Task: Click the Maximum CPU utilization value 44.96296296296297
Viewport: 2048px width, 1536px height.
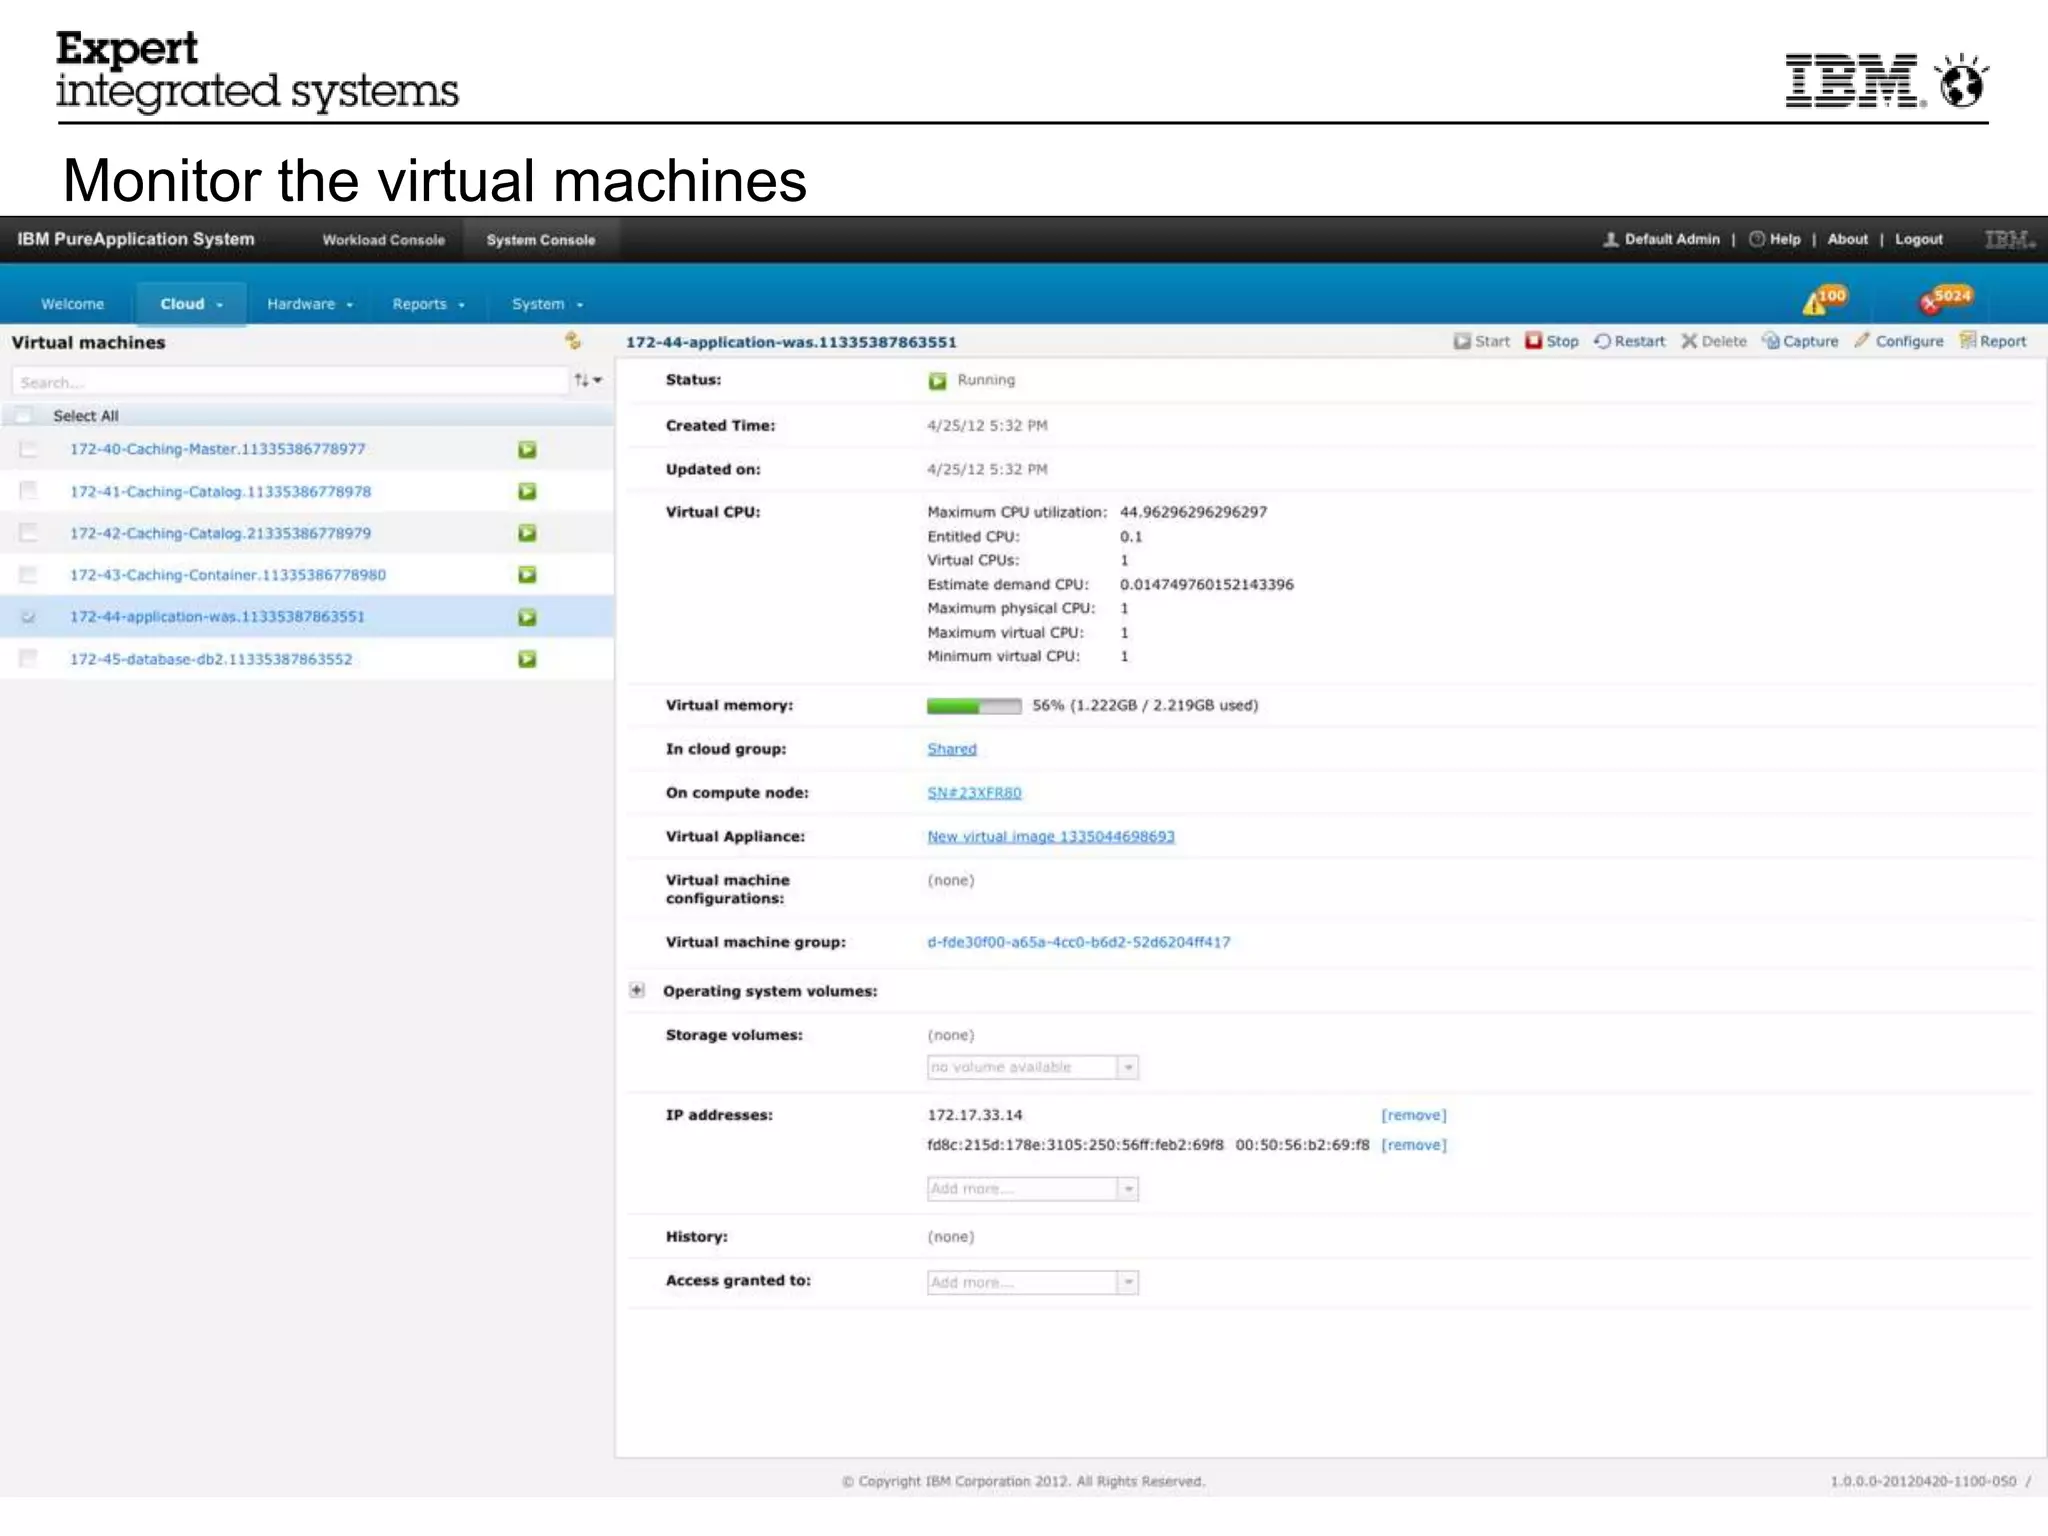Action: click(x=1193, y=512)
